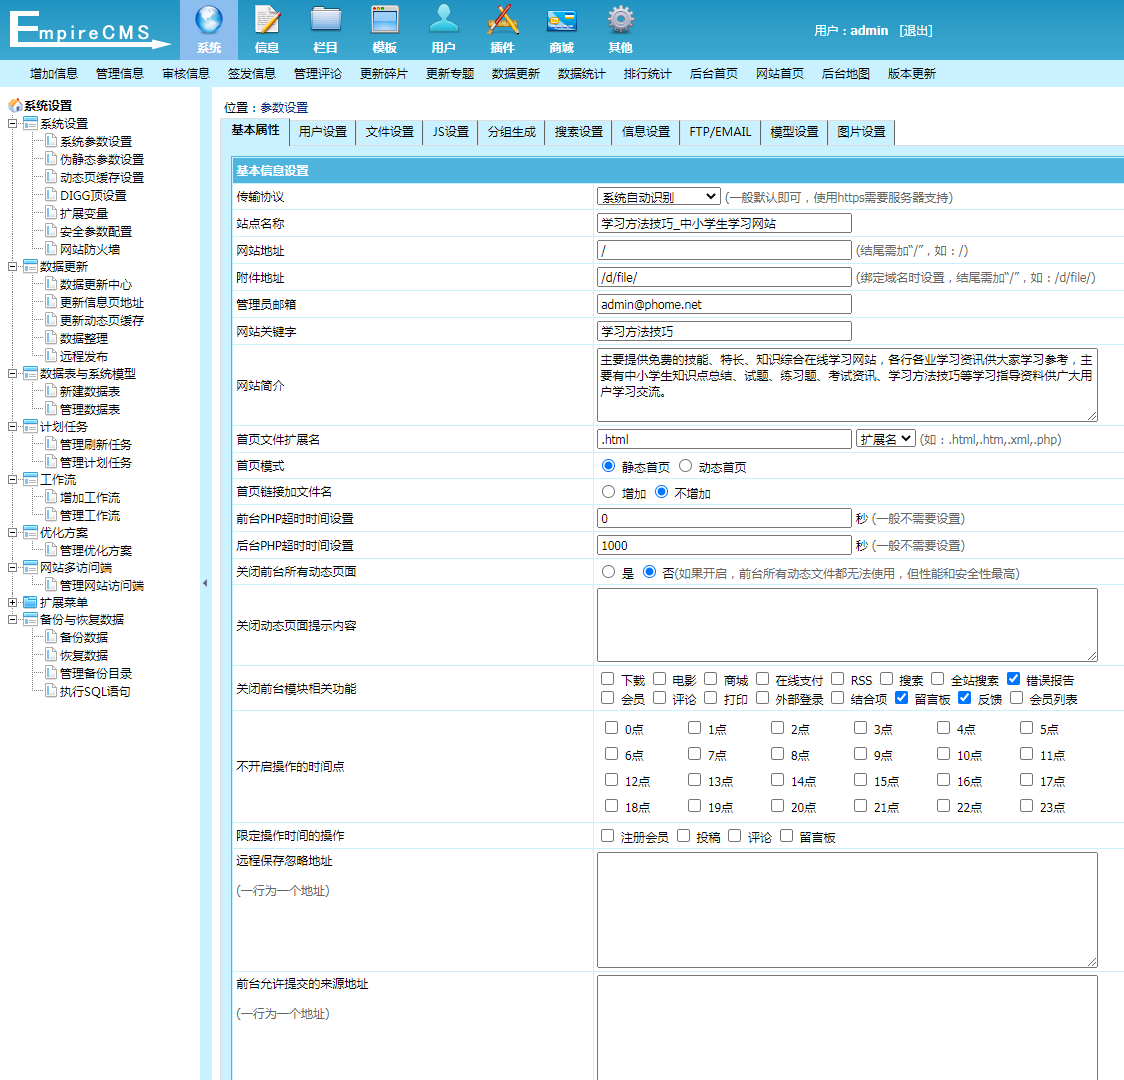Image resolution: width=1124 pixels, height=1080 pixels.
Task: Open the 信息 notepad icon
Action: pyautogui.click(x=267, y=20)
